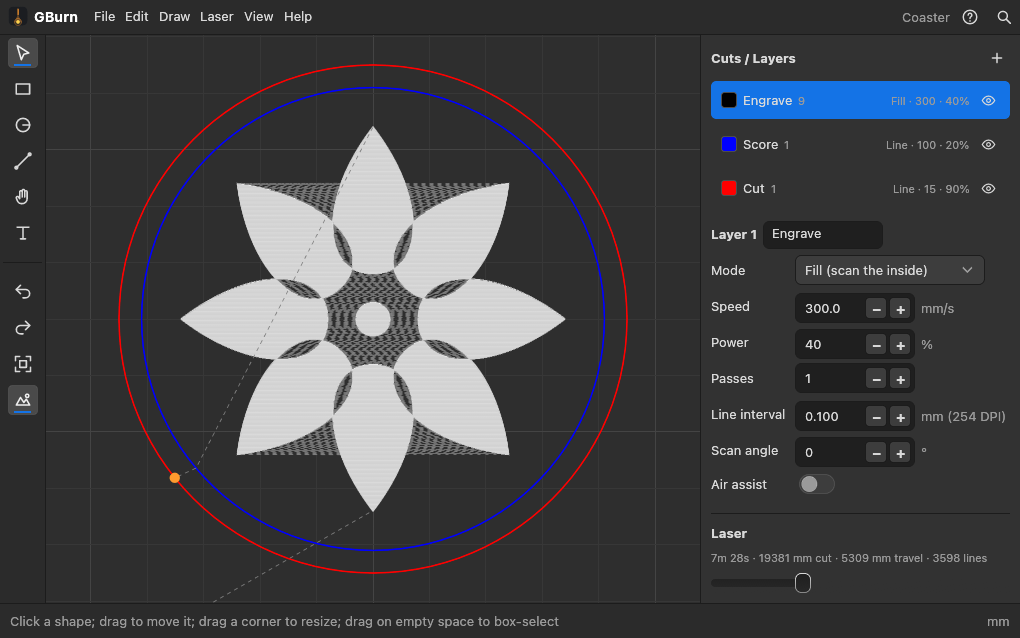Viewport: 1020px width, 638px height.
Task: Increase Speed with plus button
Action: point(900,309)
